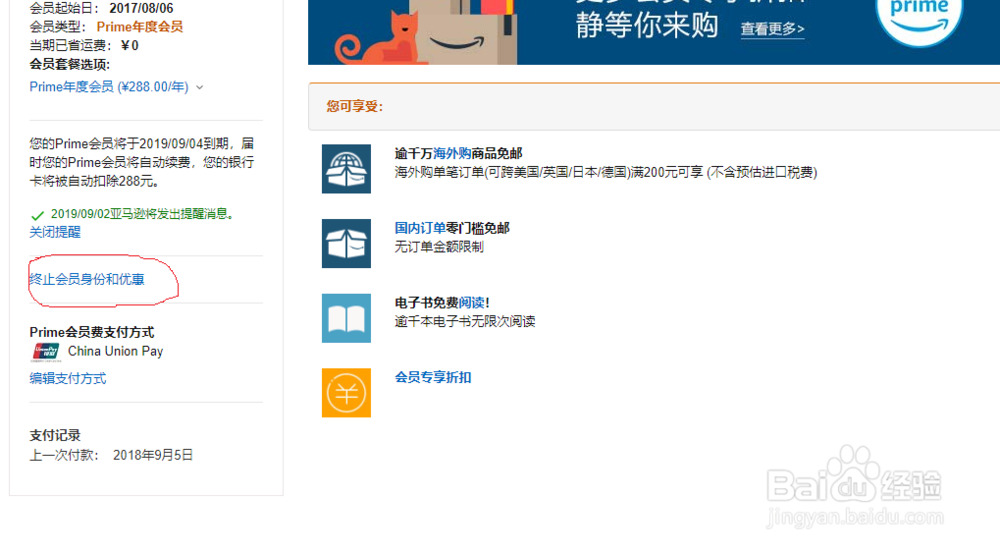Click the 当期已省运费 ¥0 line
Image resolution: width=1000 pixels, height=552 pixels.
click(84, 45)
